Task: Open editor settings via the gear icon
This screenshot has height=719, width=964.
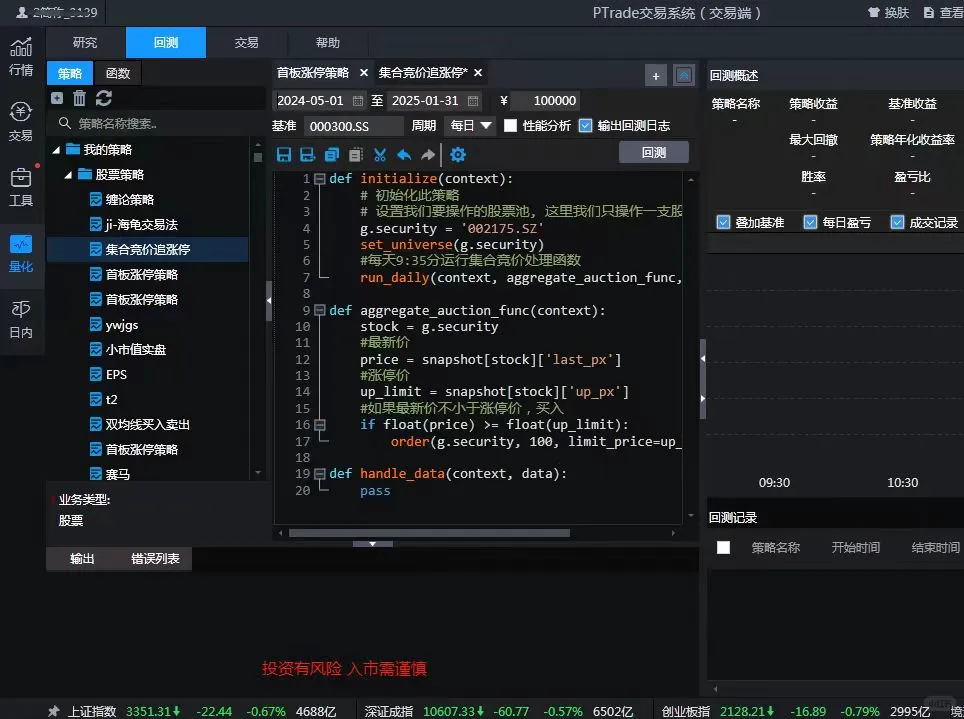Action: click(459, 154)
